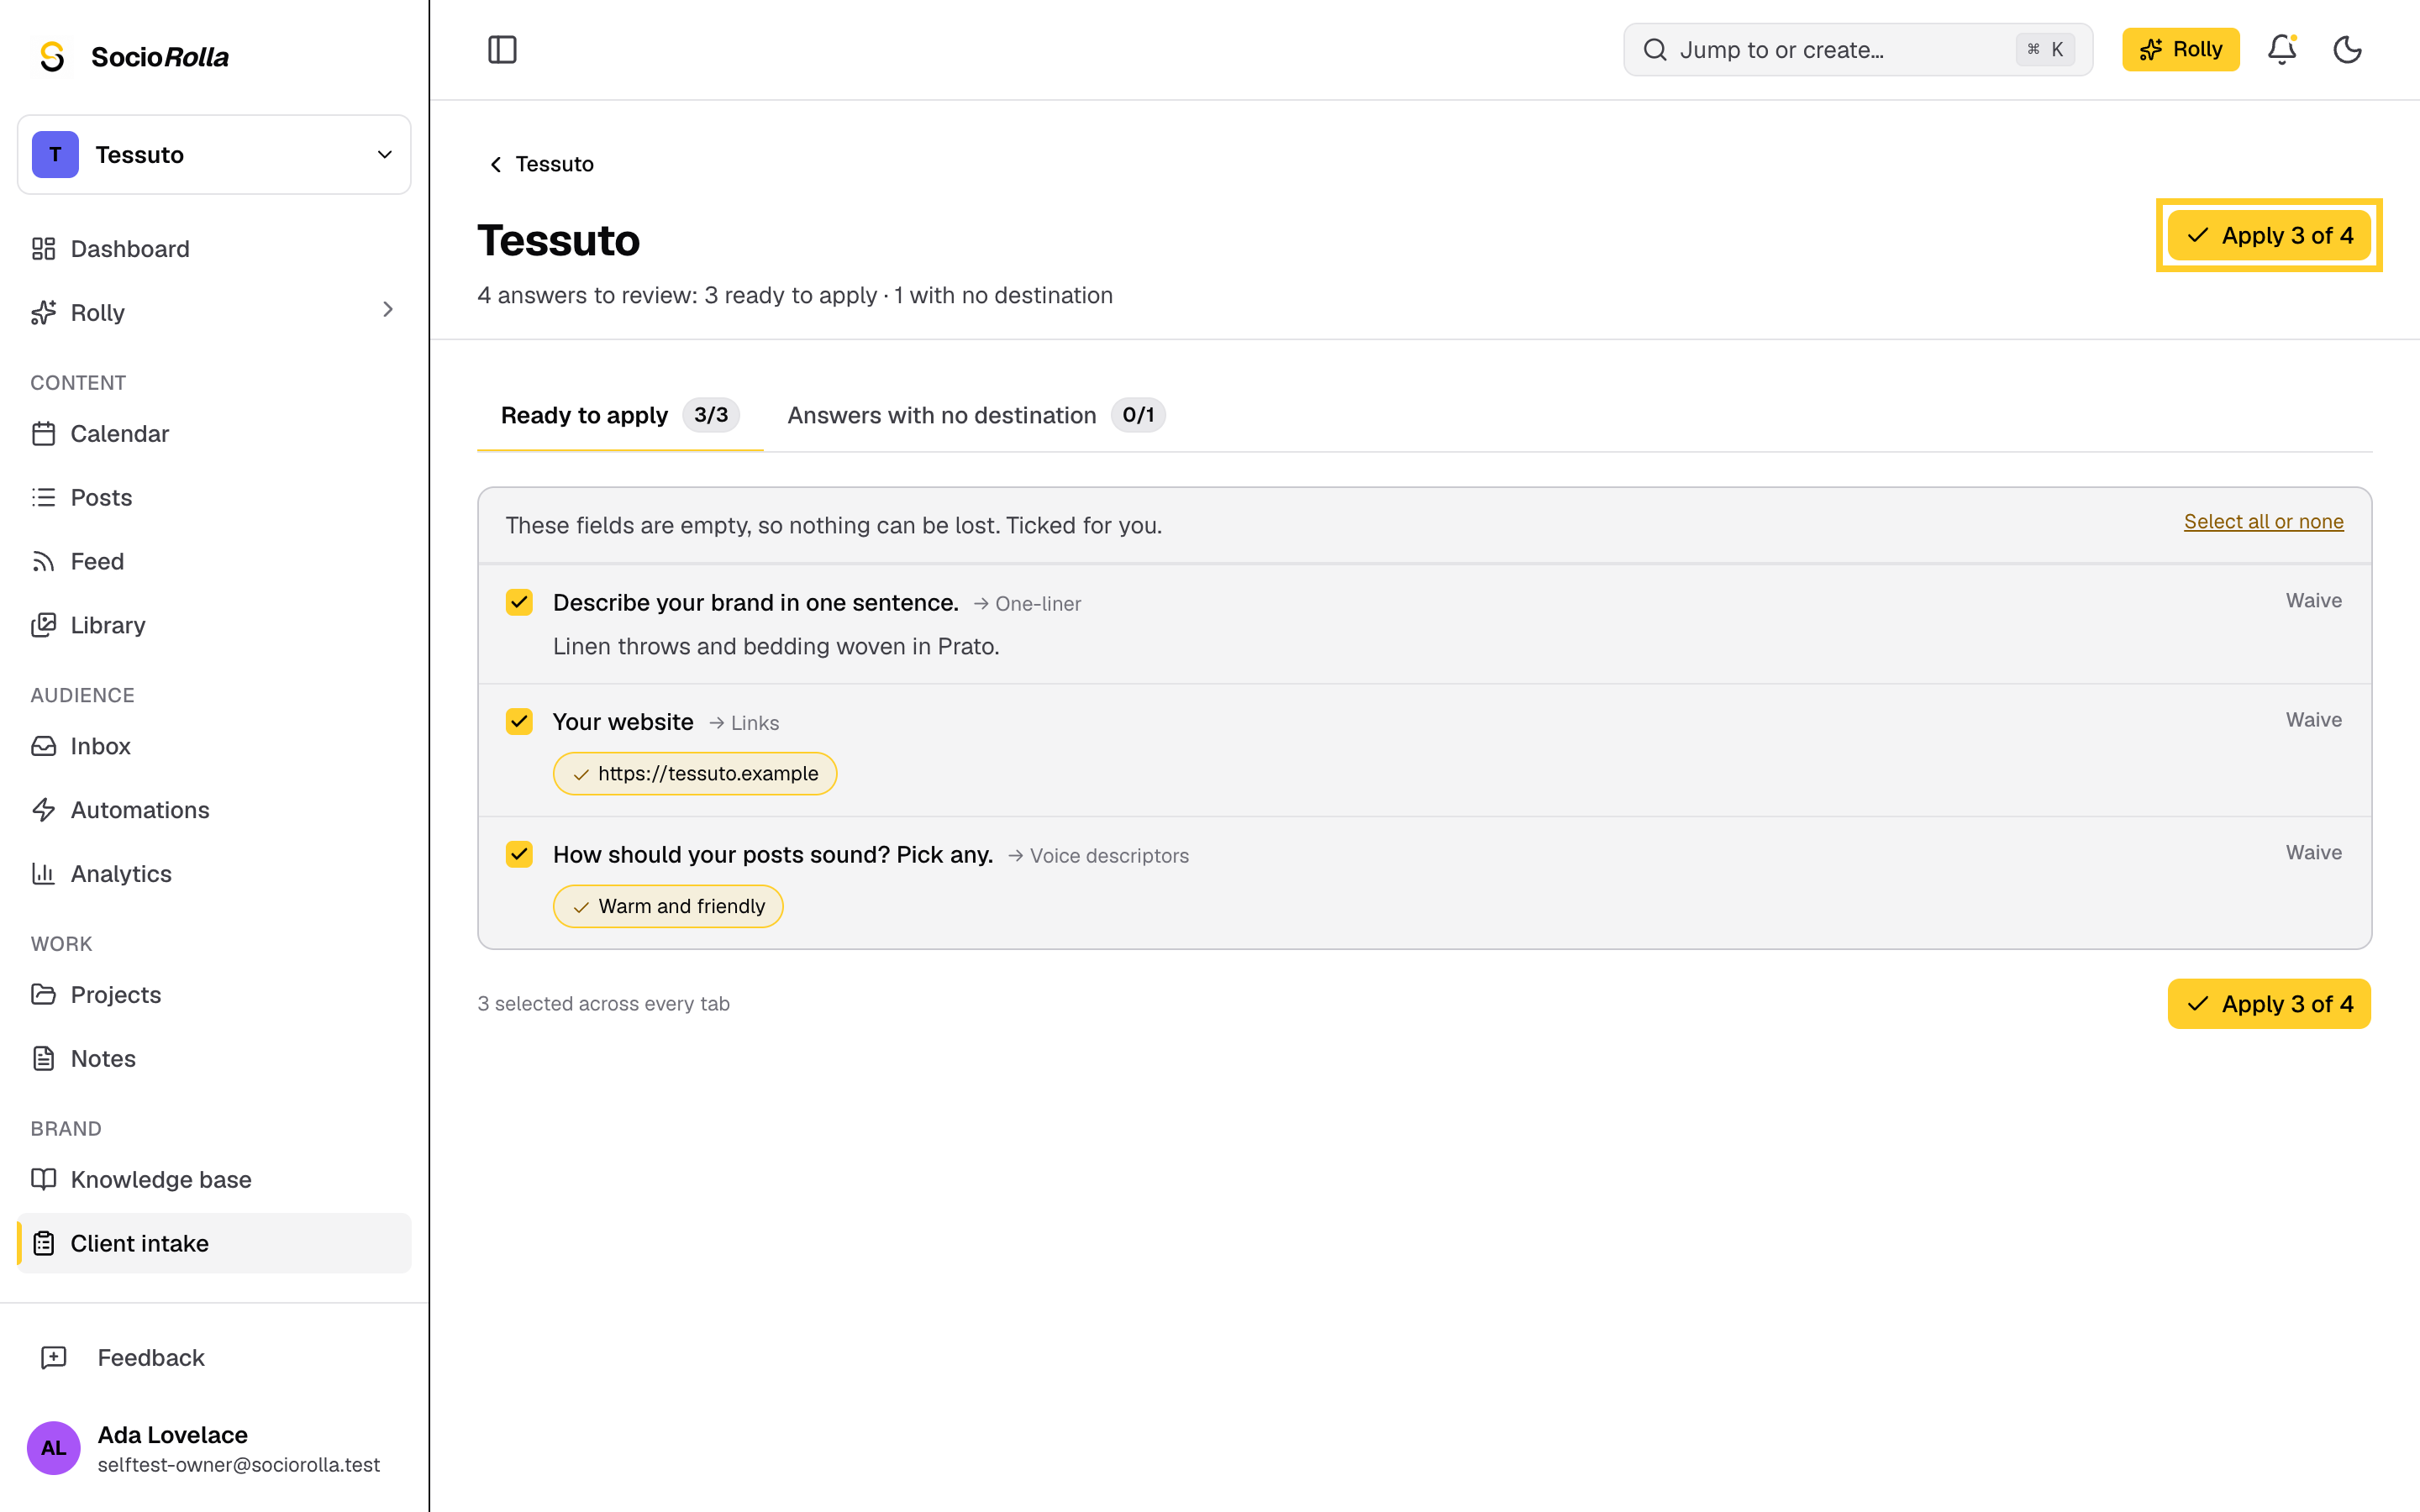Screen dimensions: 2420x1512
Task: Focus the Jump to or create search field
Action: tap(1857, 50)
